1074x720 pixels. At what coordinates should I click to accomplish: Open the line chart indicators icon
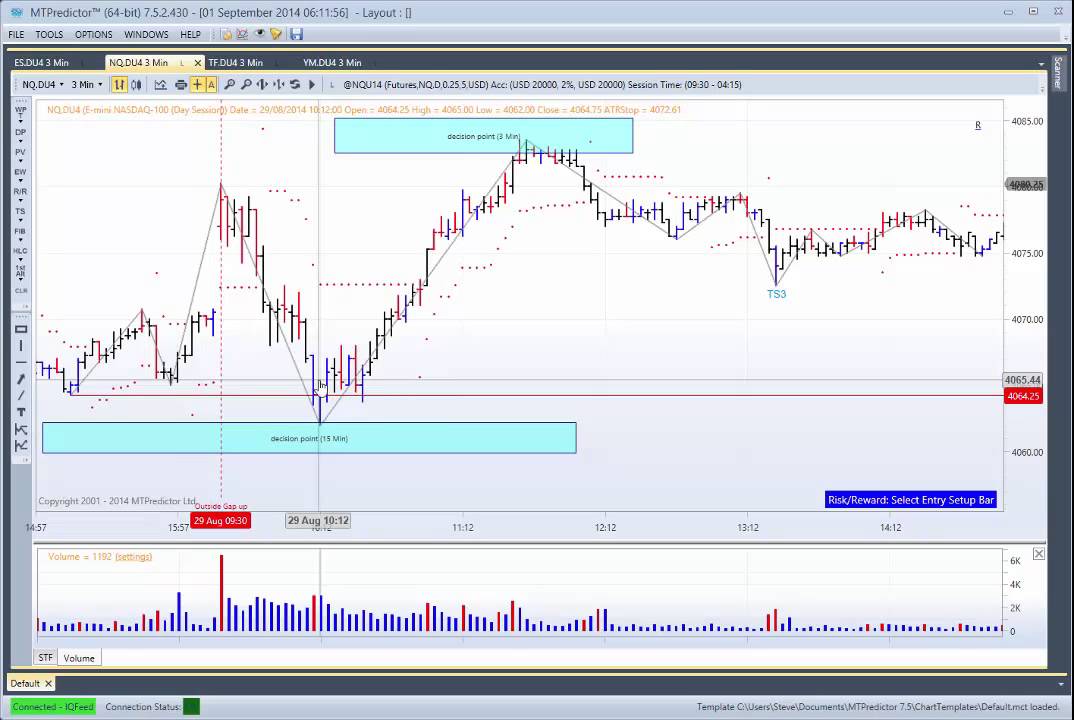(x=160, y=84)
